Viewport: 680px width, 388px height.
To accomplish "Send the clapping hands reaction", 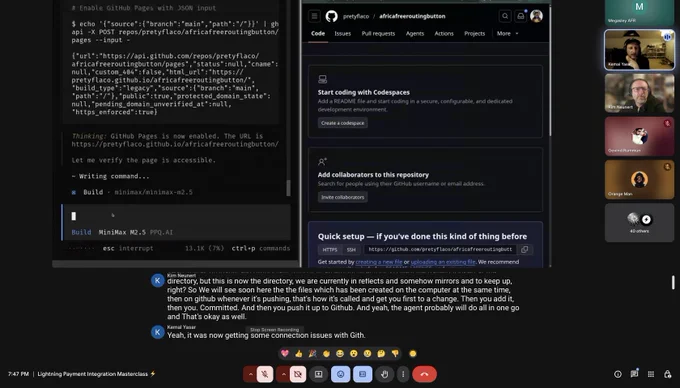I will pos(326,354).
